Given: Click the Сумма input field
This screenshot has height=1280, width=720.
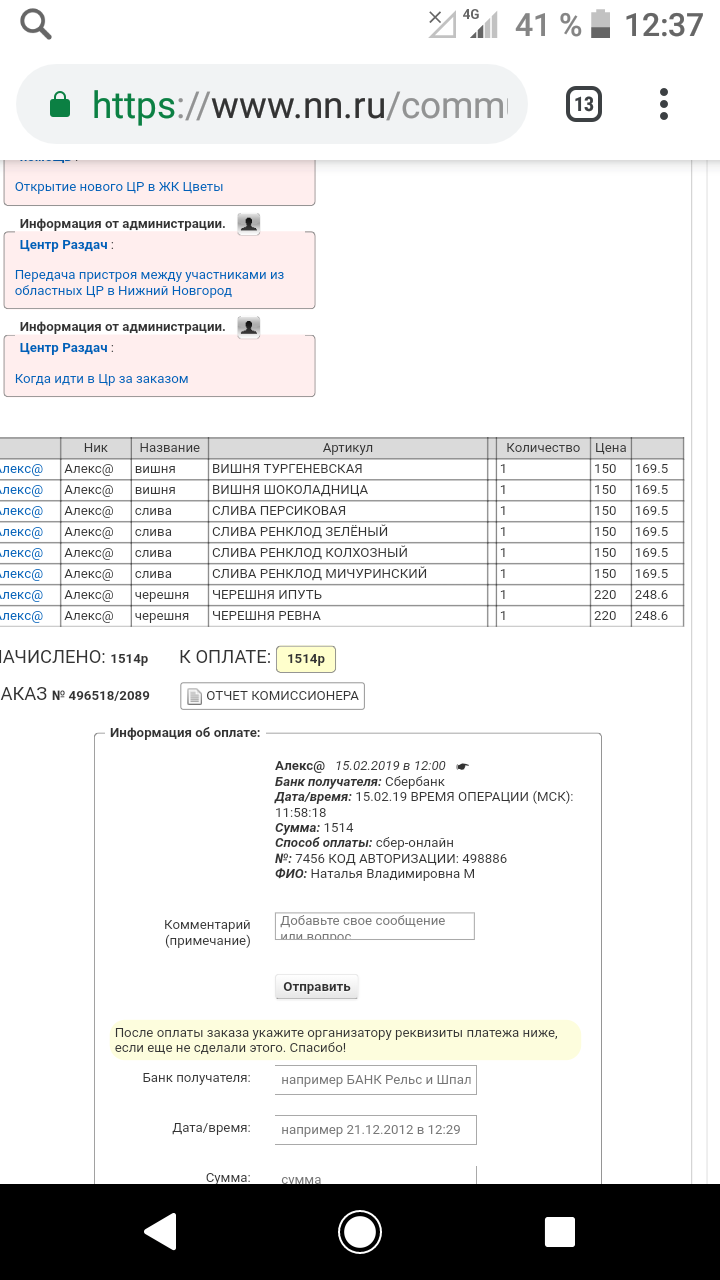Looking at the screenshot, I should (376, 1176).
